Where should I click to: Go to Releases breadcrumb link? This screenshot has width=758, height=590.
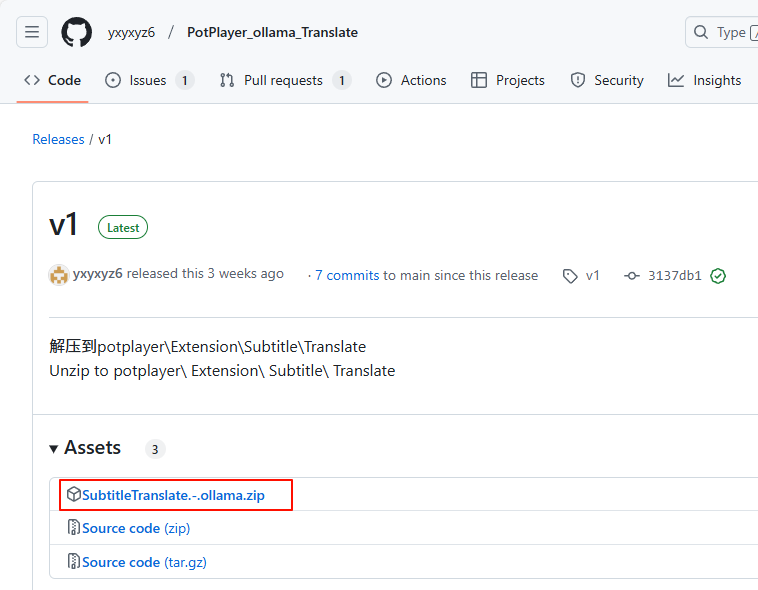coord(58,139)
